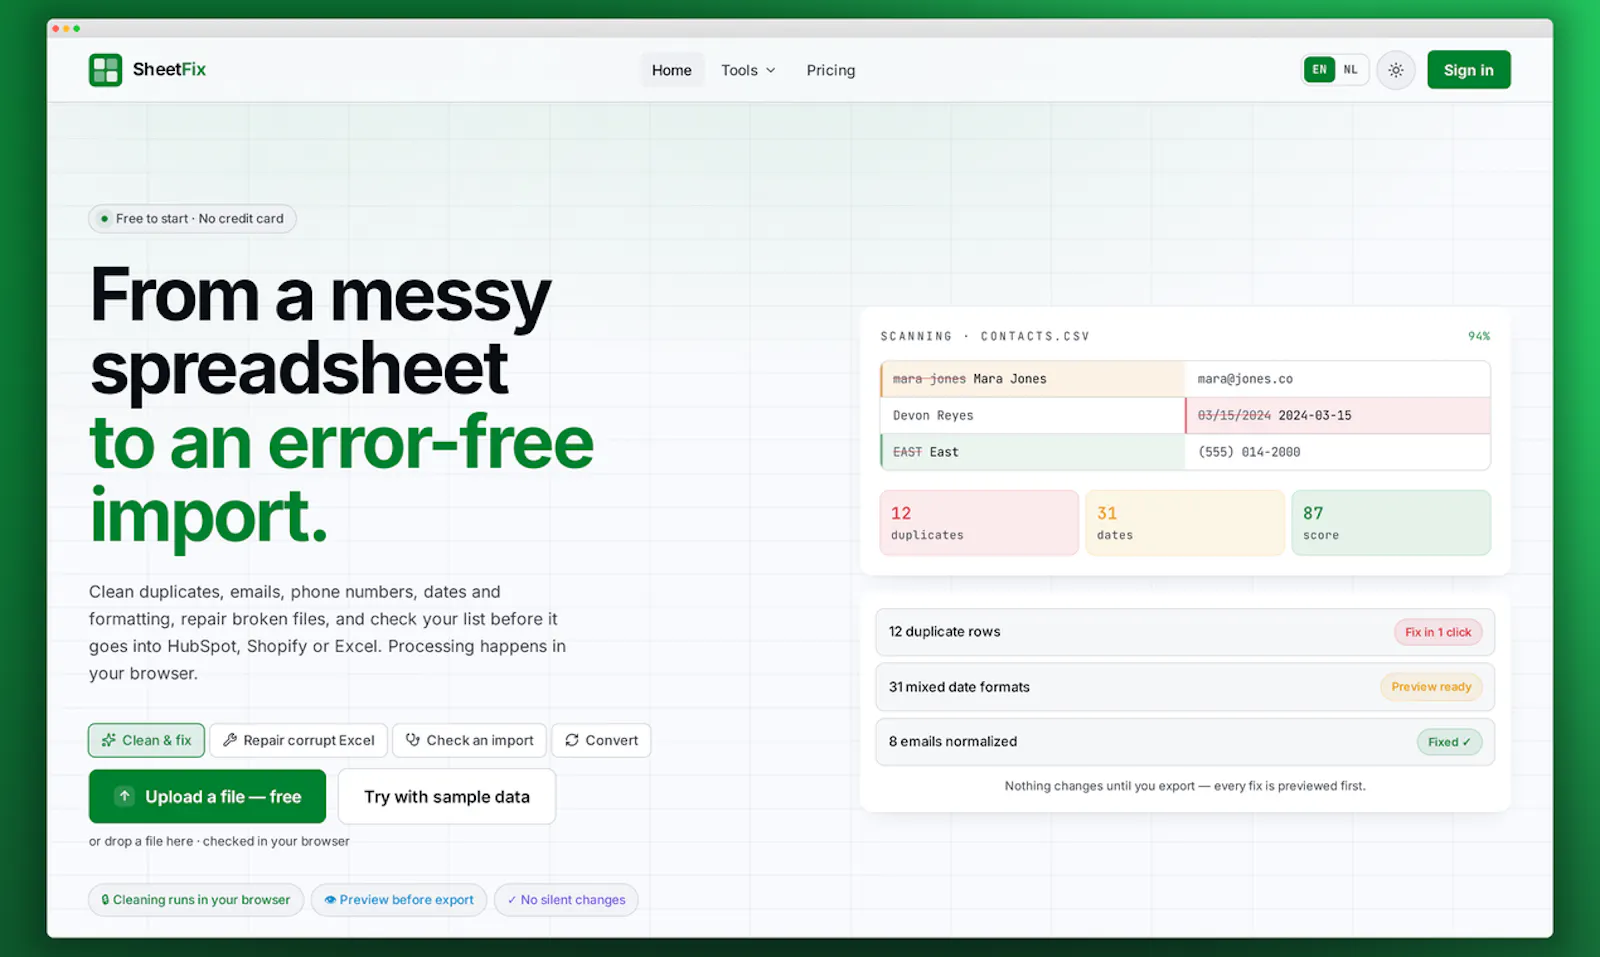
Task: Click the mara@jones.co cell
Action: pyautogui.click(x=1338, y=379)
